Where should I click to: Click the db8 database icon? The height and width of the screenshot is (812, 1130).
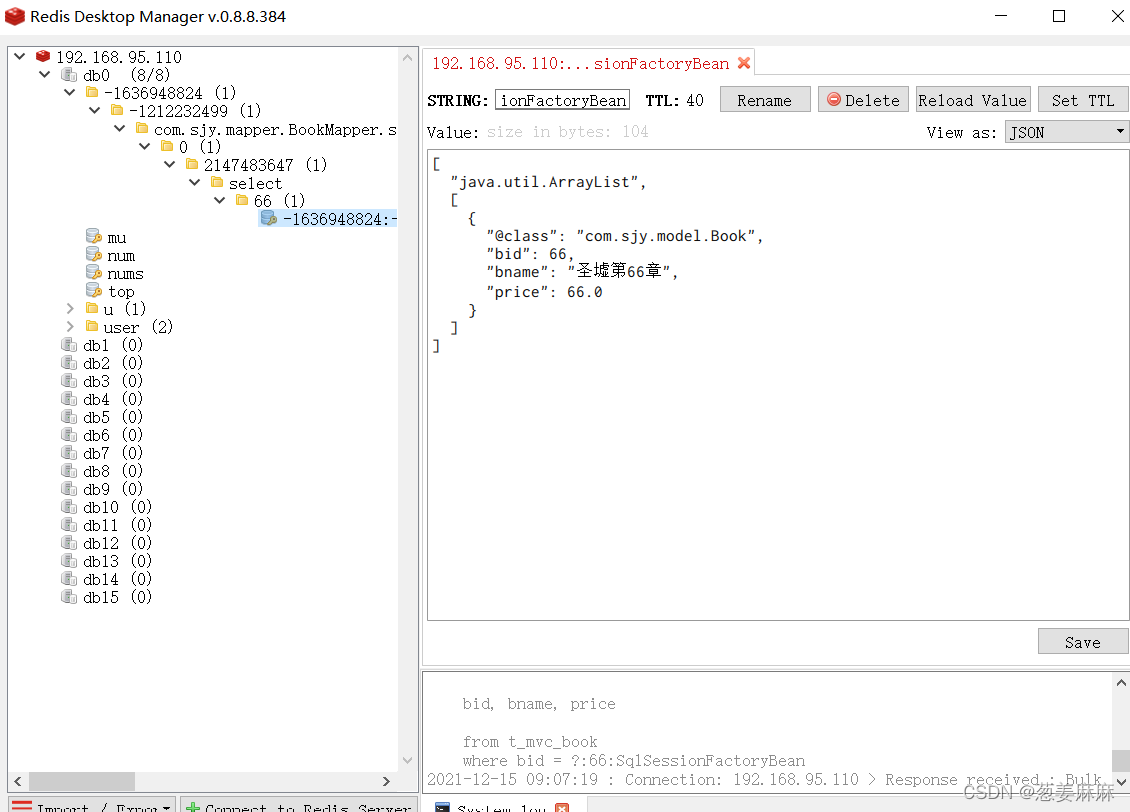69,471
